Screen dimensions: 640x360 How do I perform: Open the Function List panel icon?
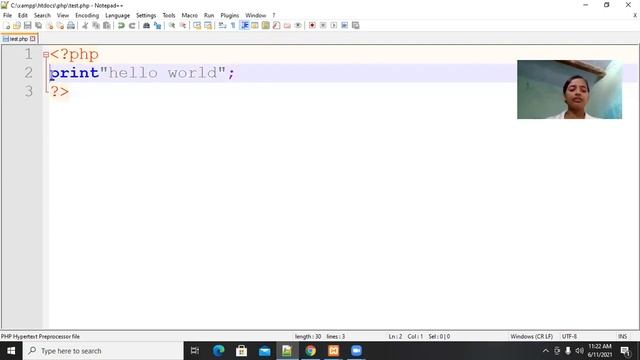click(x=276, y=25)
